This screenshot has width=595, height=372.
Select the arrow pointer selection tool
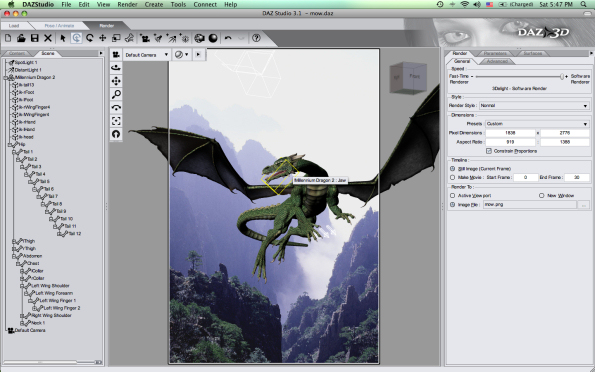tap(63, 38)
